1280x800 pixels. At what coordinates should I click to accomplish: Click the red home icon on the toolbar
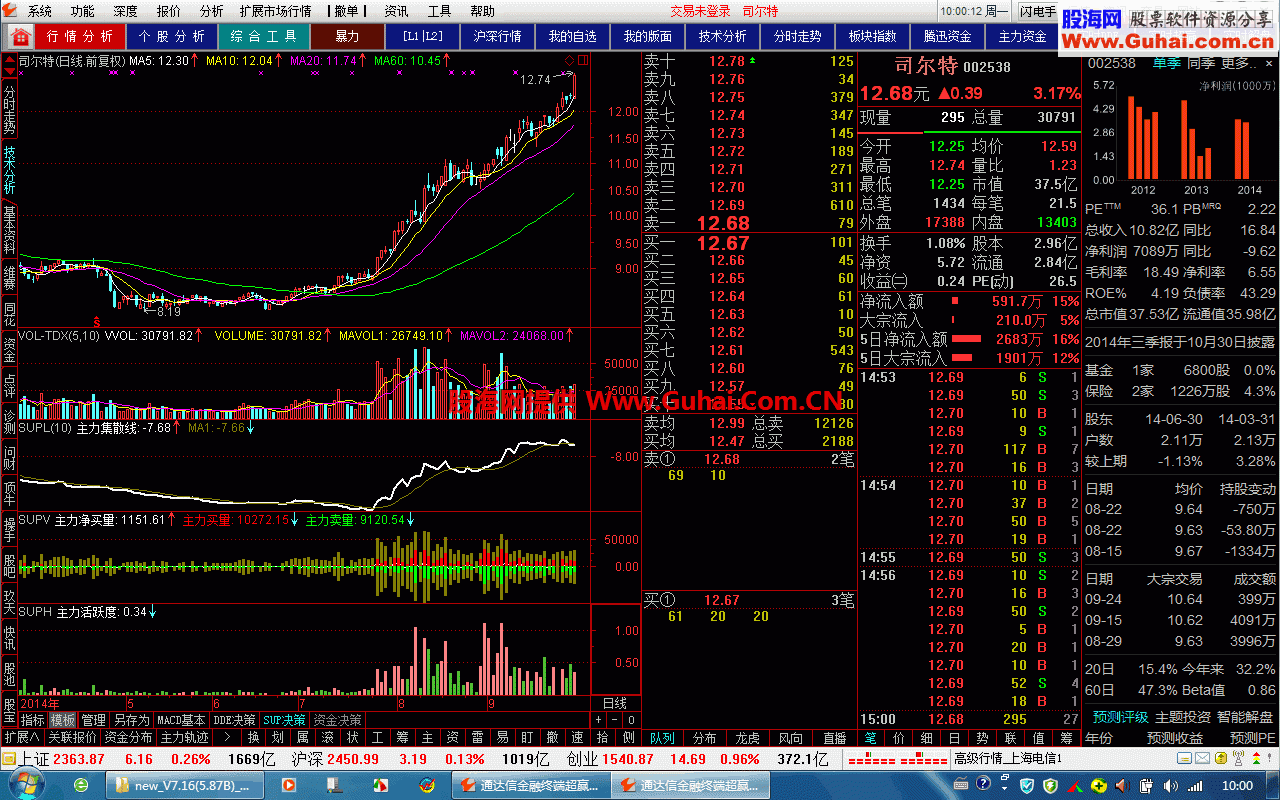coord(20,36)
